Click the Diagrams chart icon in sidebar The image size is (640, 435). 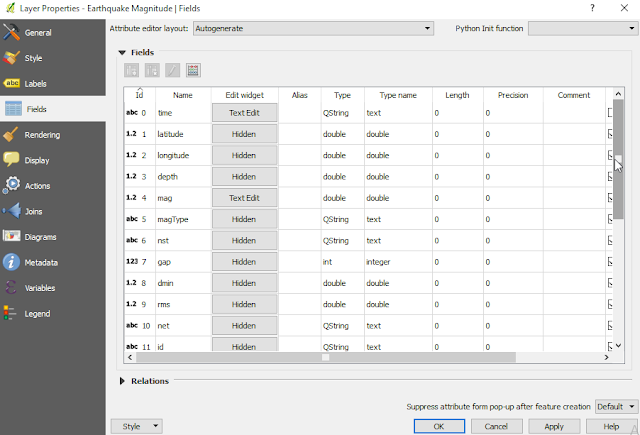tap(11, 236)
